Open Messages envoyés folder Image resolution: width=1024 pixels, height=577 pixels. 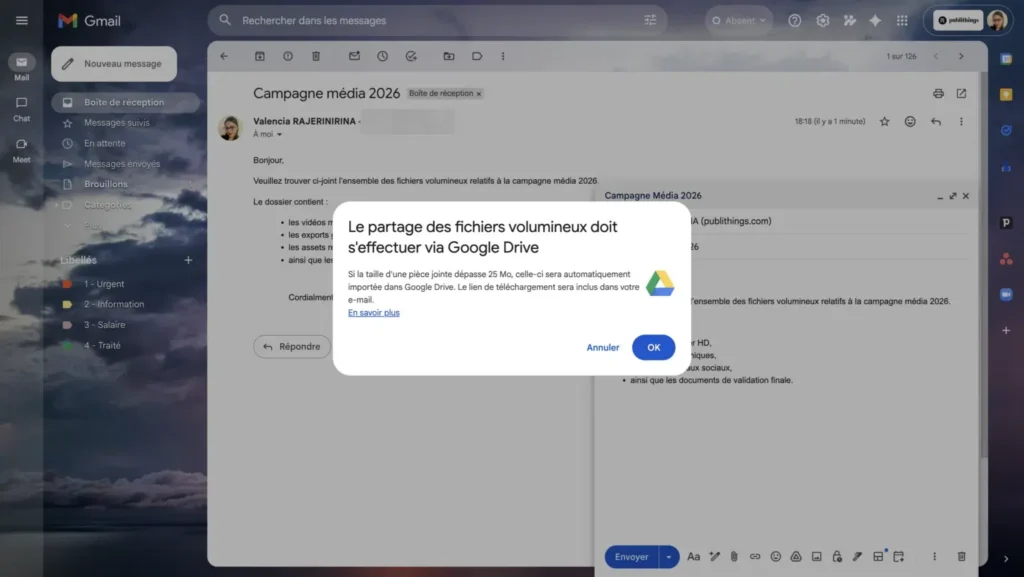click(x=124, y=164)
